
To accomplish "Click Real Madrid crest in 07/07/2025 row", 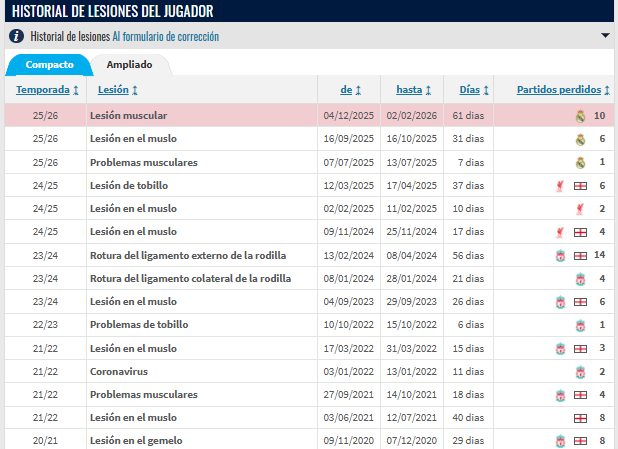I will pyautogui.click(x=580, y=162).
